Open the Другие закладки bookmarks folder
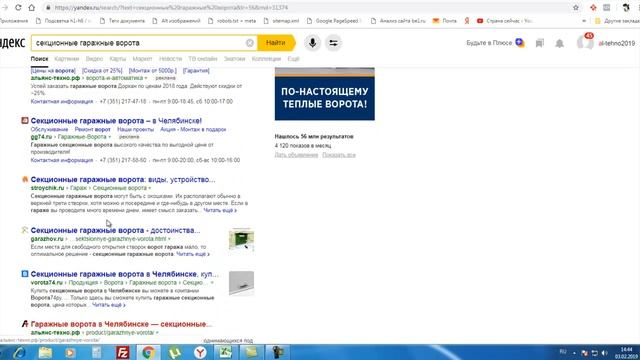 (617, 20)
